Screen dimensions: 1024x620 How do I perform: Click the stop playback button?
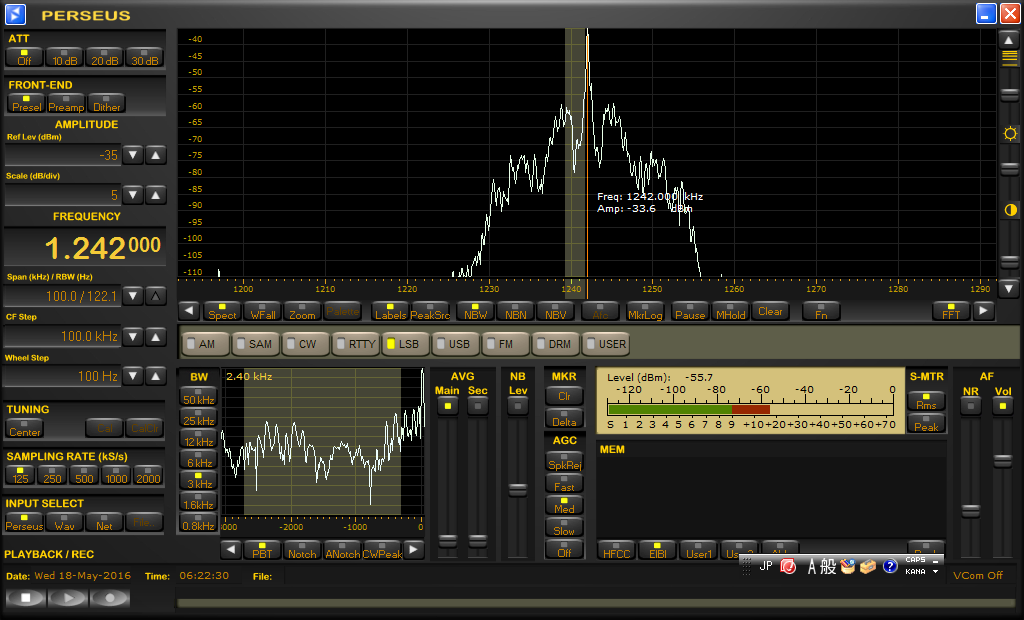point(25,598)
